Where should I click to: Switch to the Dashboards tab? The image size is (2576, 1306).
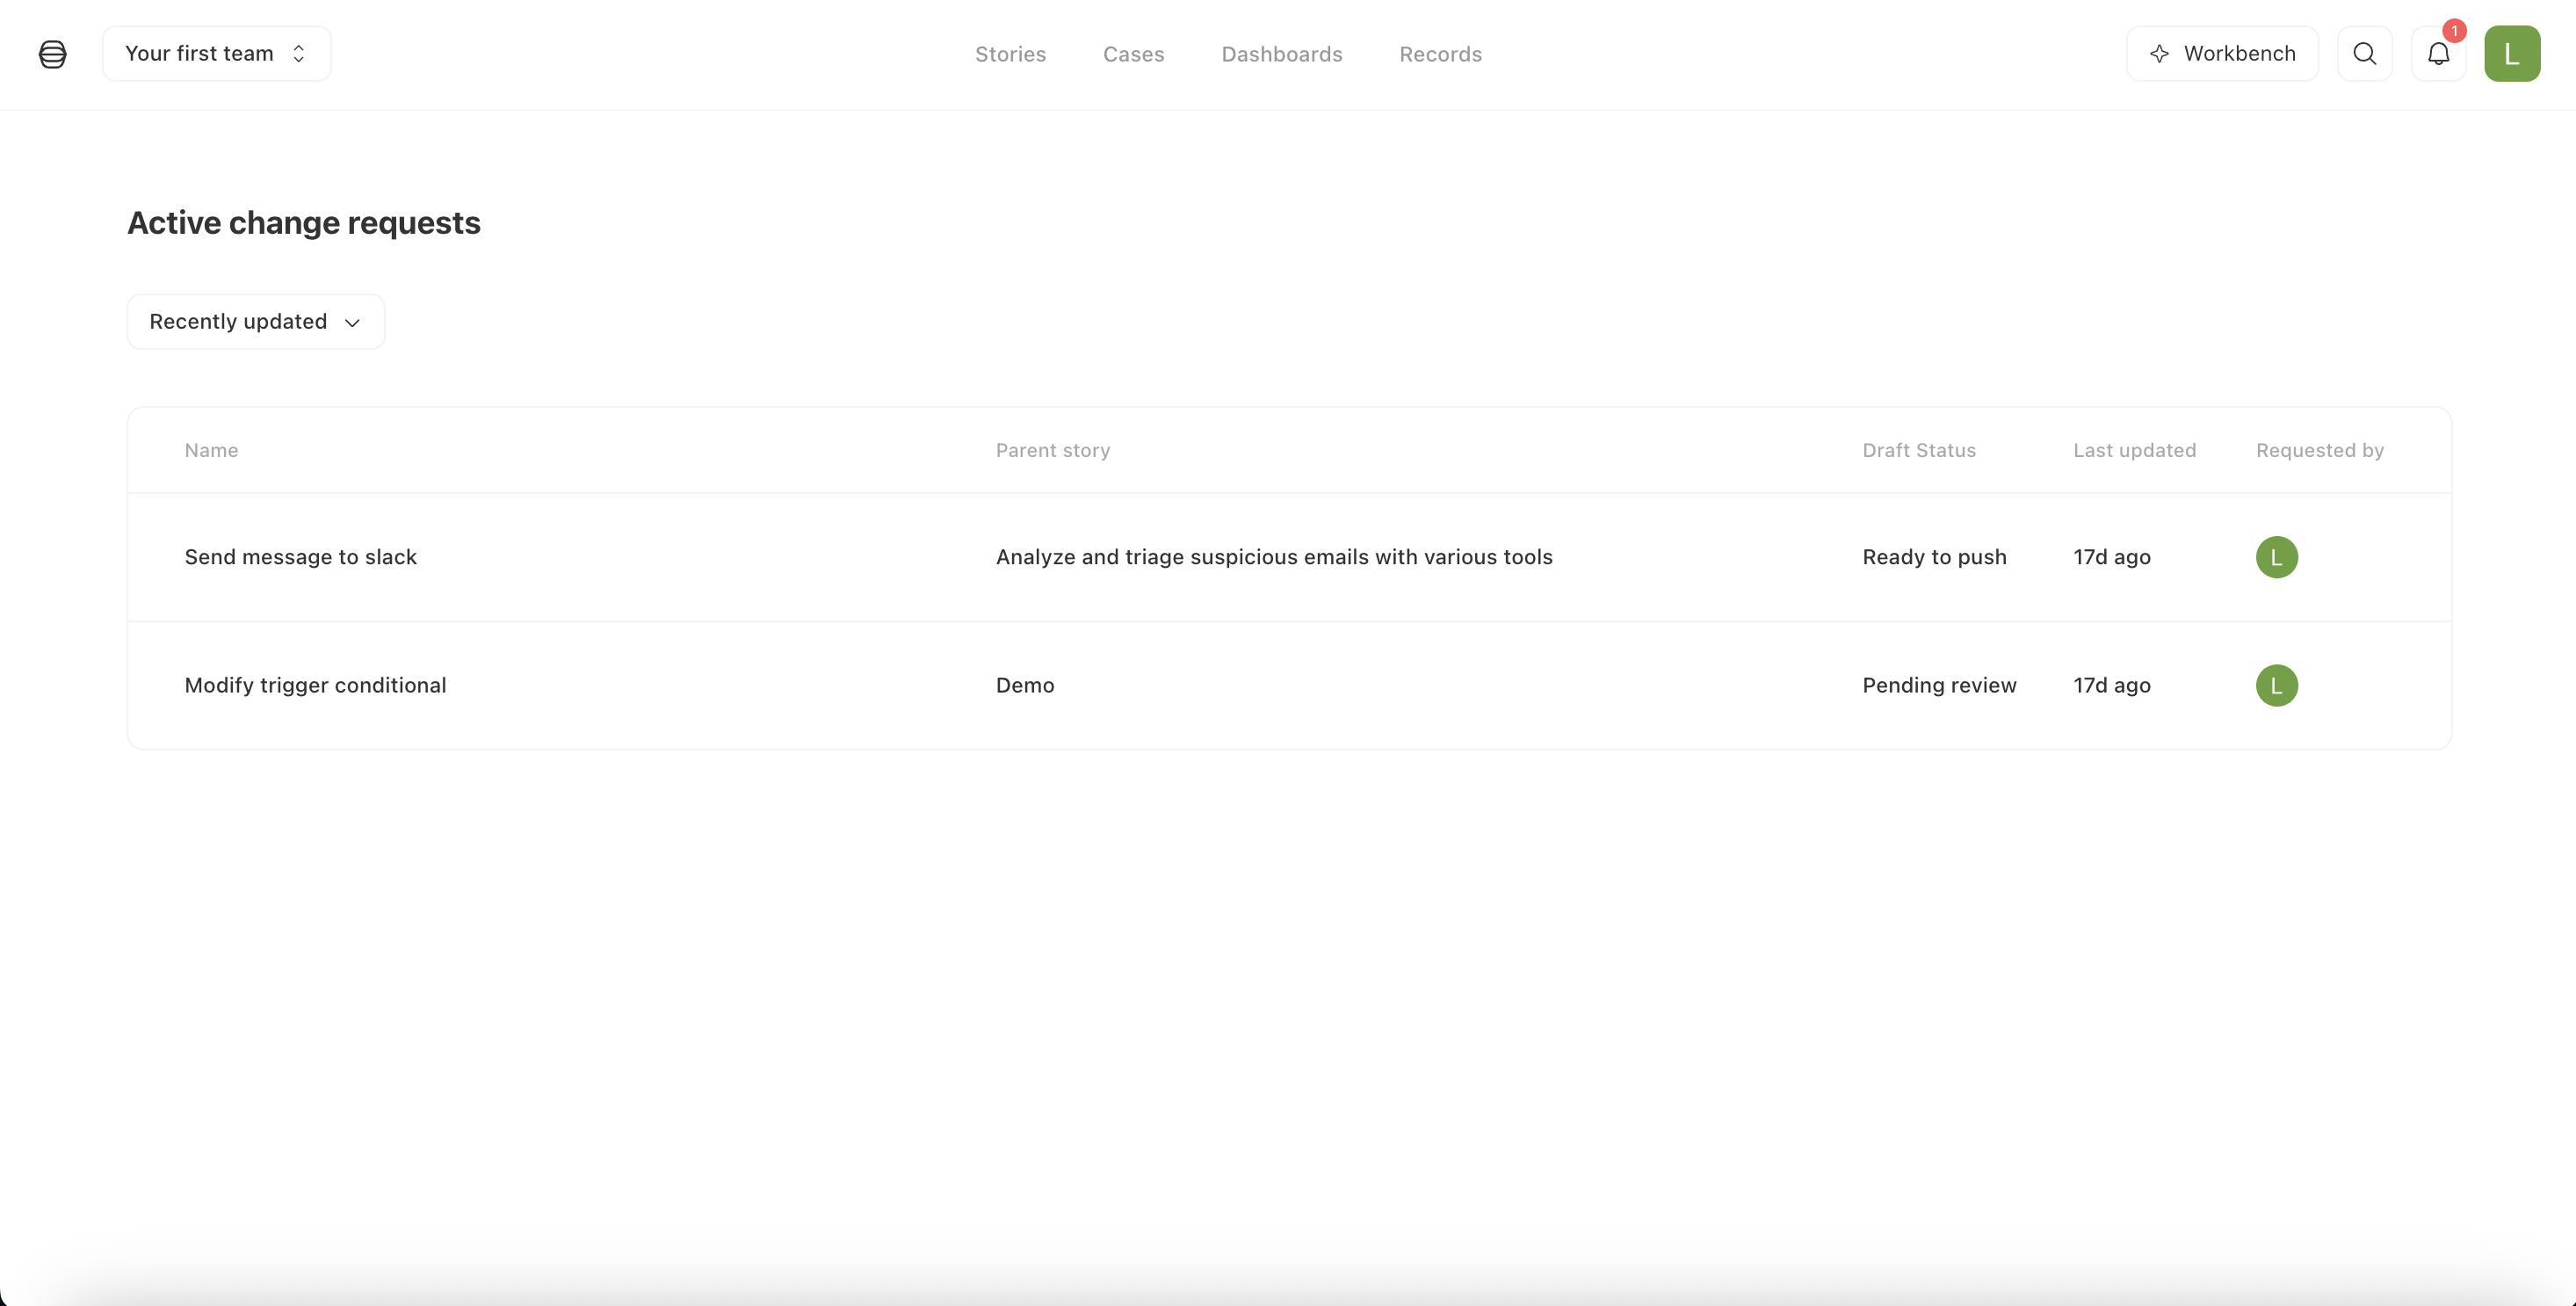(x=1281, y=54)
